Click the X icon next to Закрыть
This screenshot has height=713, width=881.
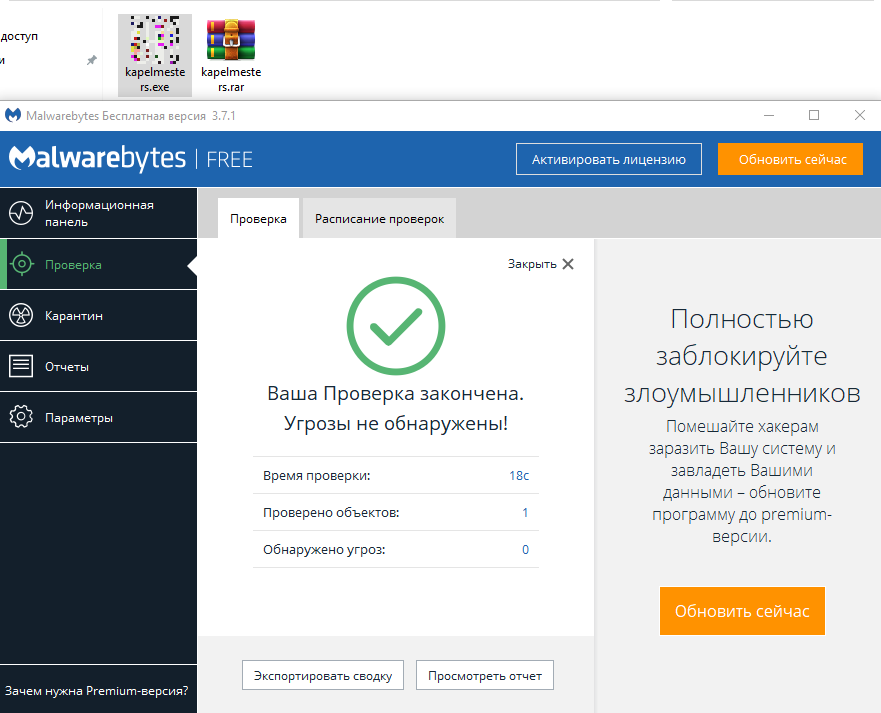pyautogui.click(x=568, y=264)
